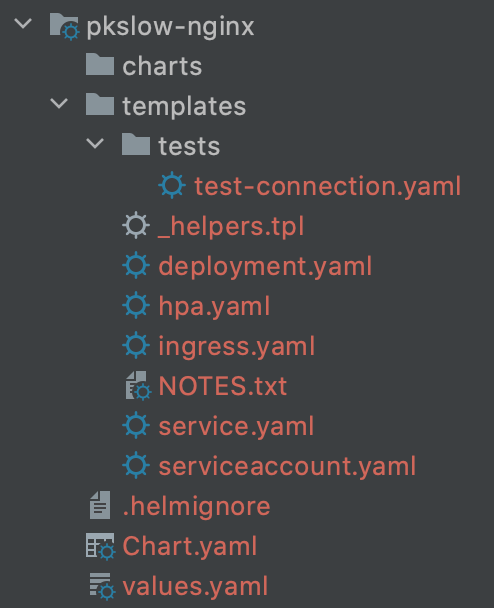Select the charts folder label
This screenshot has width=494, height=608.
click(162, 66)
